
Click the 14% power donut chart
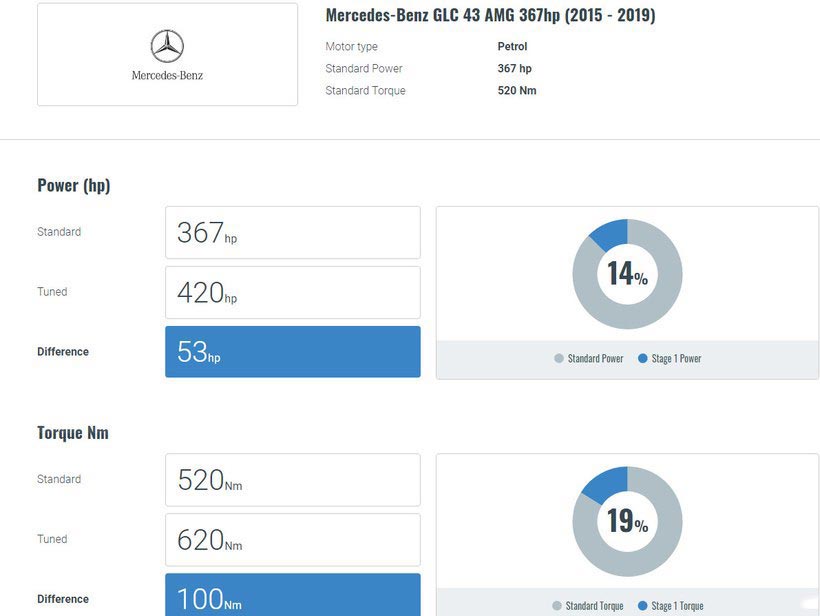(x=627, y=274)
